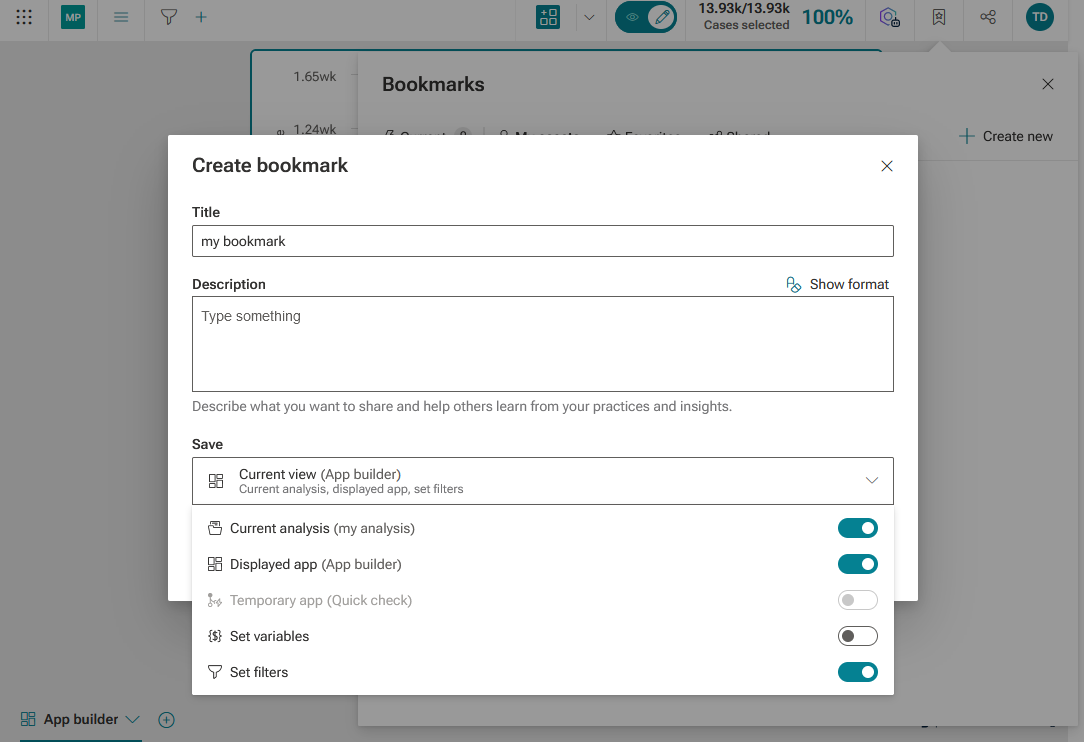Click Displayed app (App builder) label
The height and width of the screenshot is (742, 1084).
click(315, 564)
